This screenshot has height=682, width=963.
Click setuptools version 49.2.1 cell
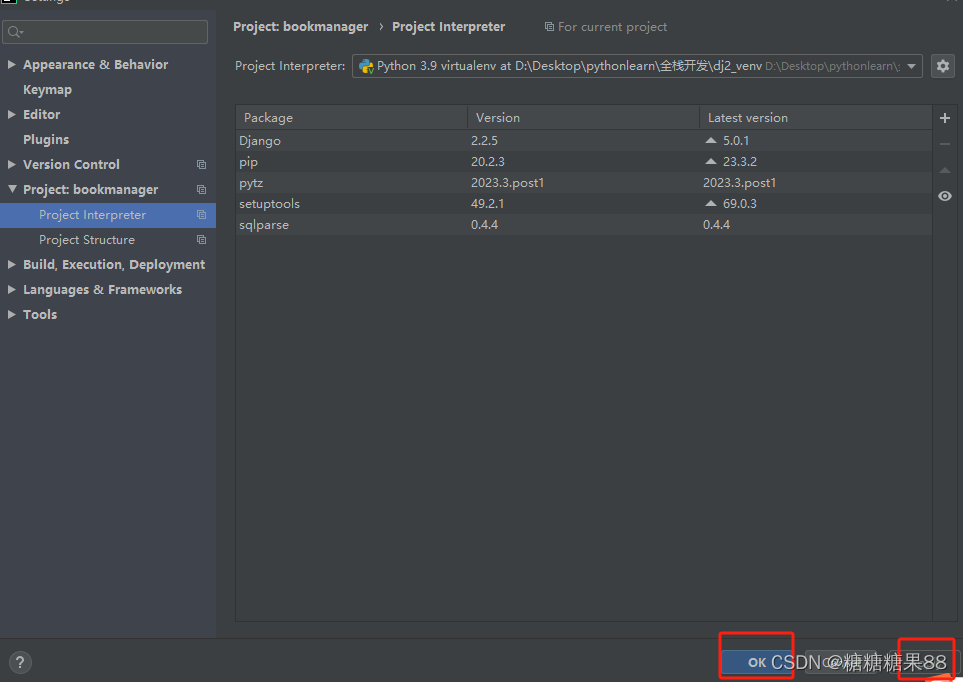(x=488, y=203)
